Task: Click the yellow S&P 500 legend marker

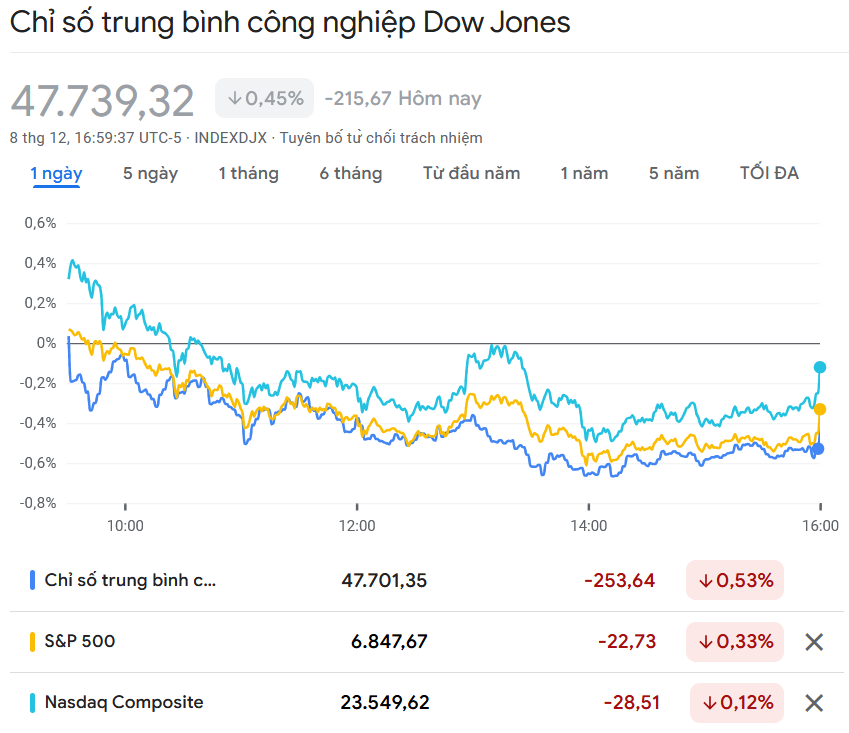Action: click(x=33, y=641)
